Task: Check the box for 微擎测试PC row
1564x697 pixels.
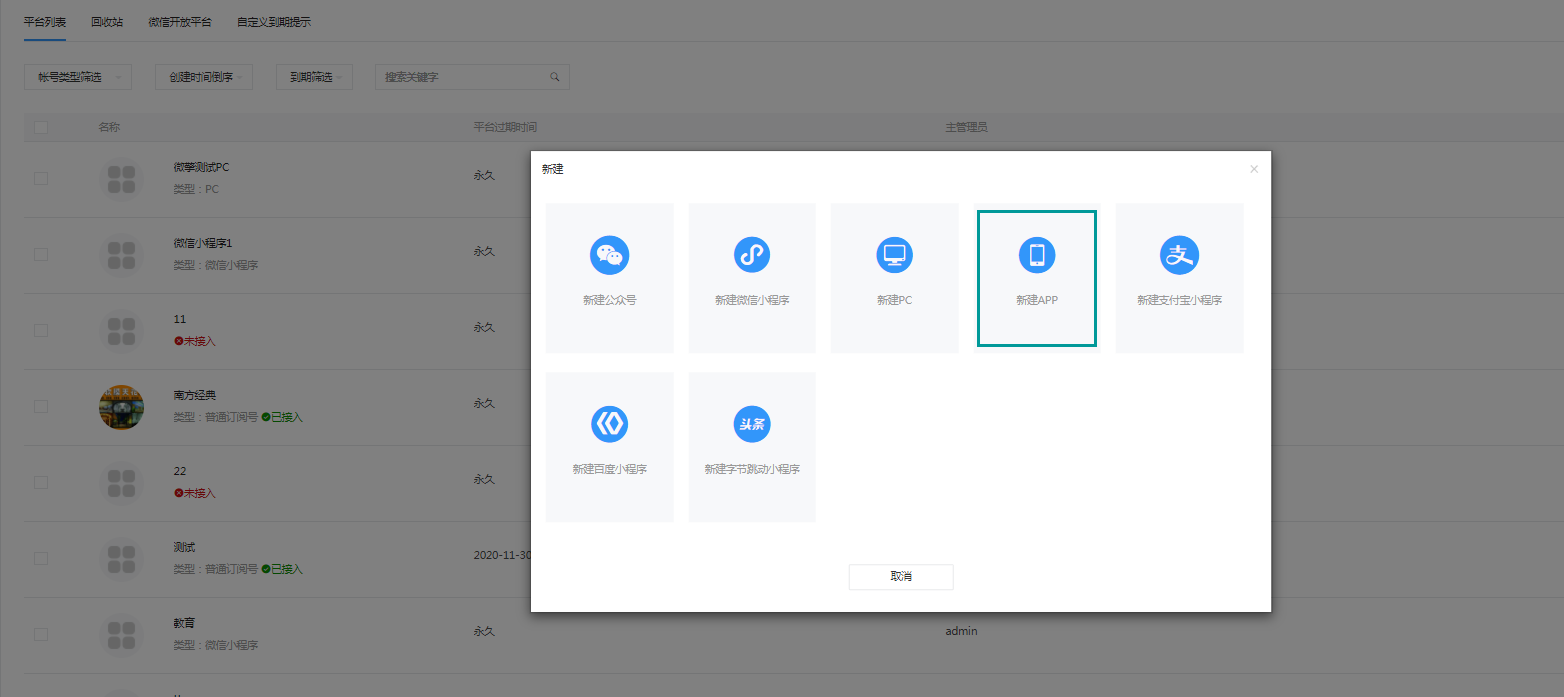Action: coord(40,178)
